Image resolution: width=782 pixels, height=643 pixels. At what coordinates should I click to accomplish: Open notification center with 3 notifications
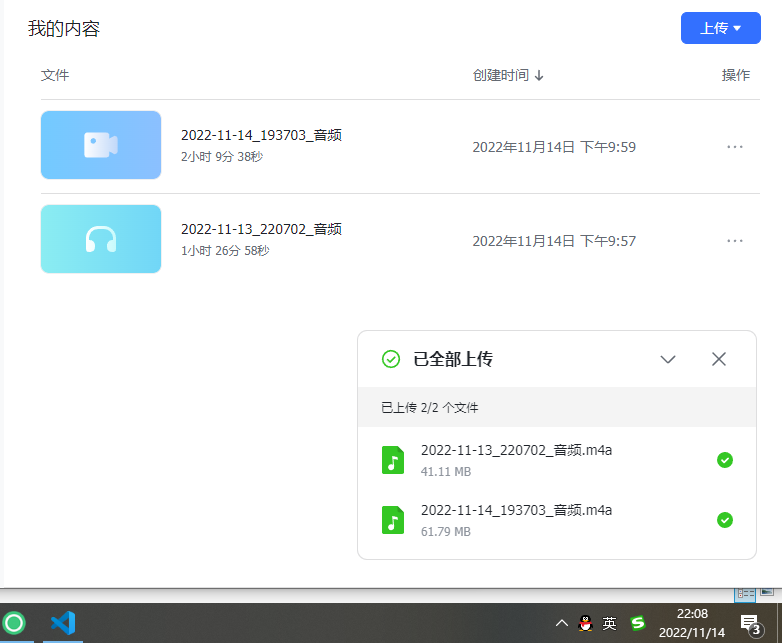click(752, 624)
